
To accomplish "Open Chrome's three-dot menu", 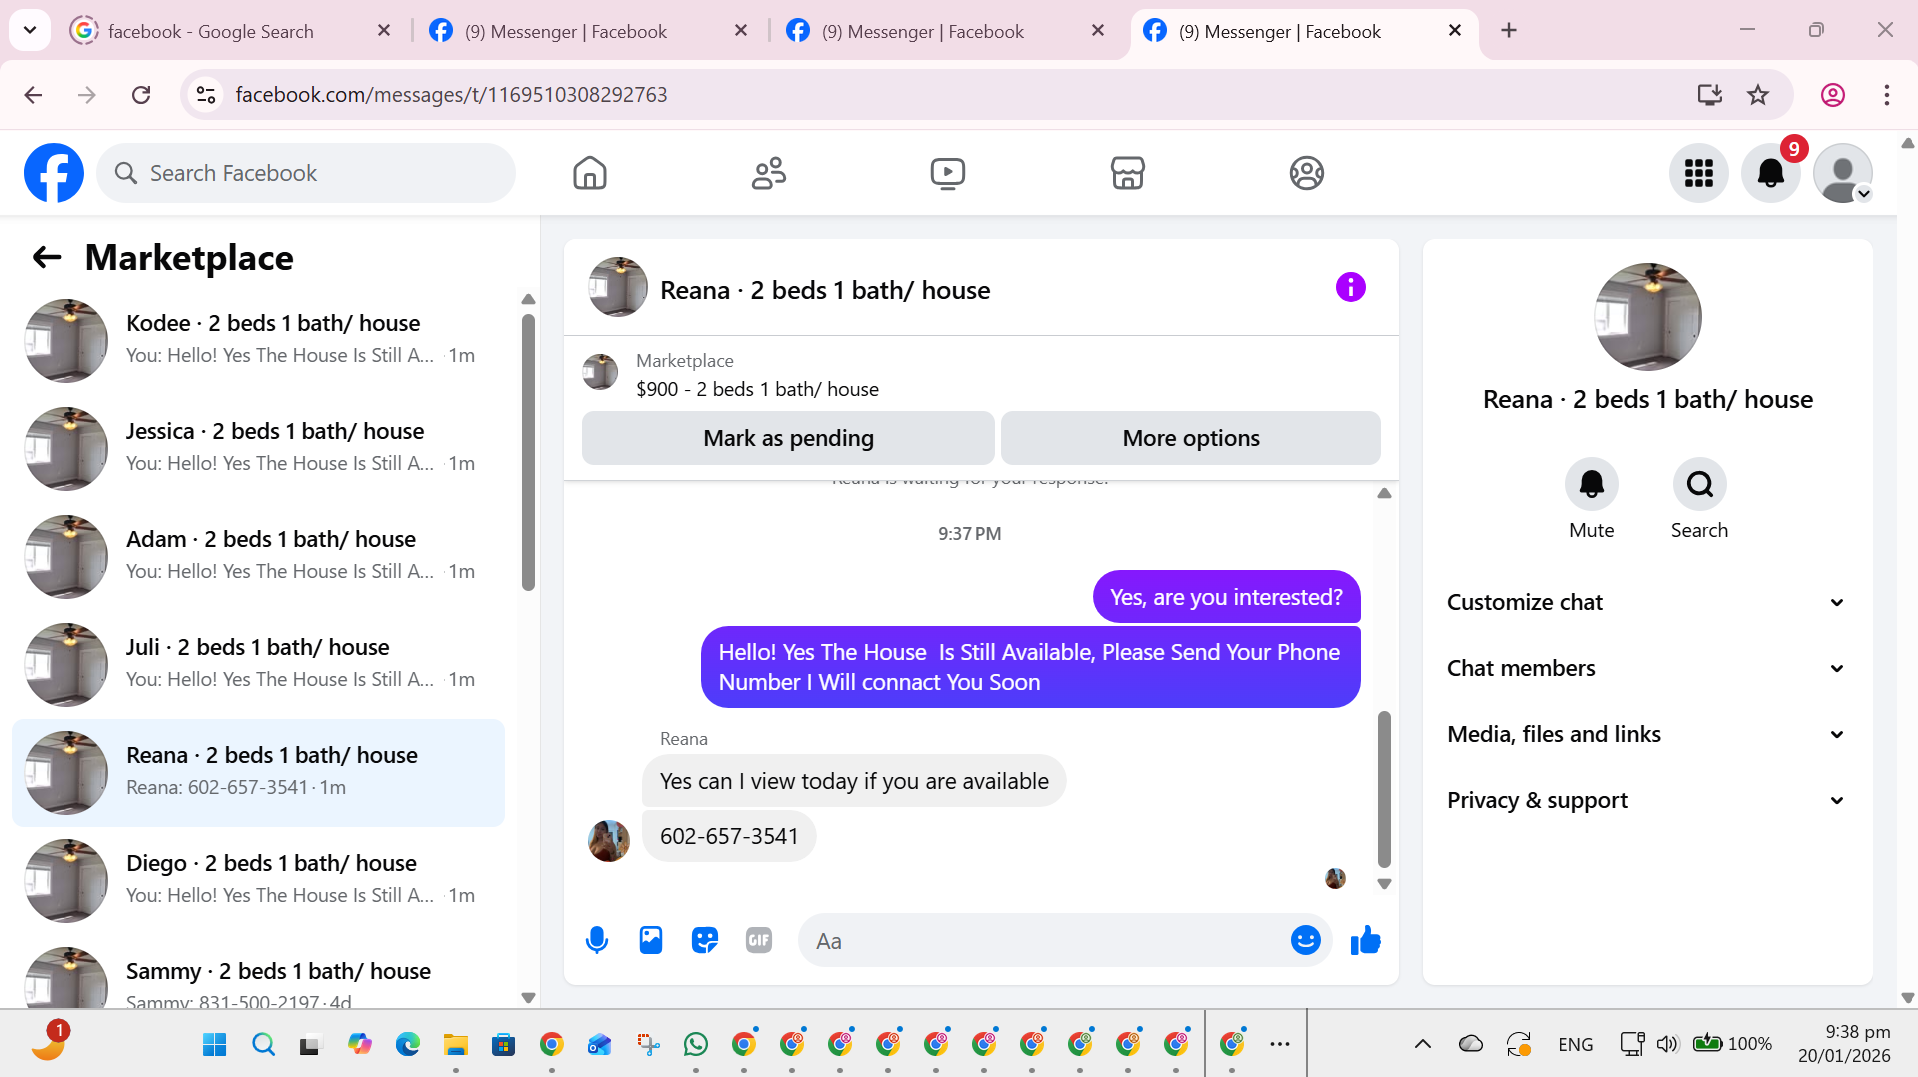I will point(1887,95).
